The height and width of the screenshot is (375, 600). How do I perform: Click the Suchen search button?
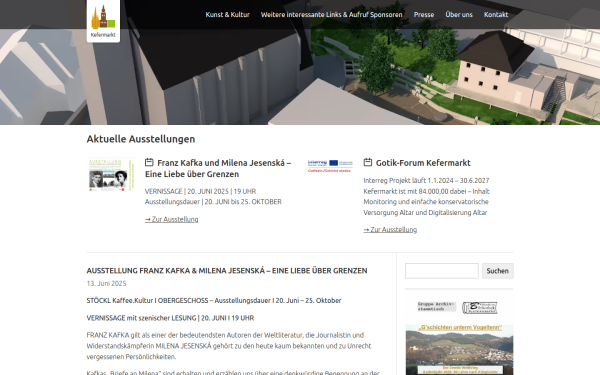click(497, 271)
